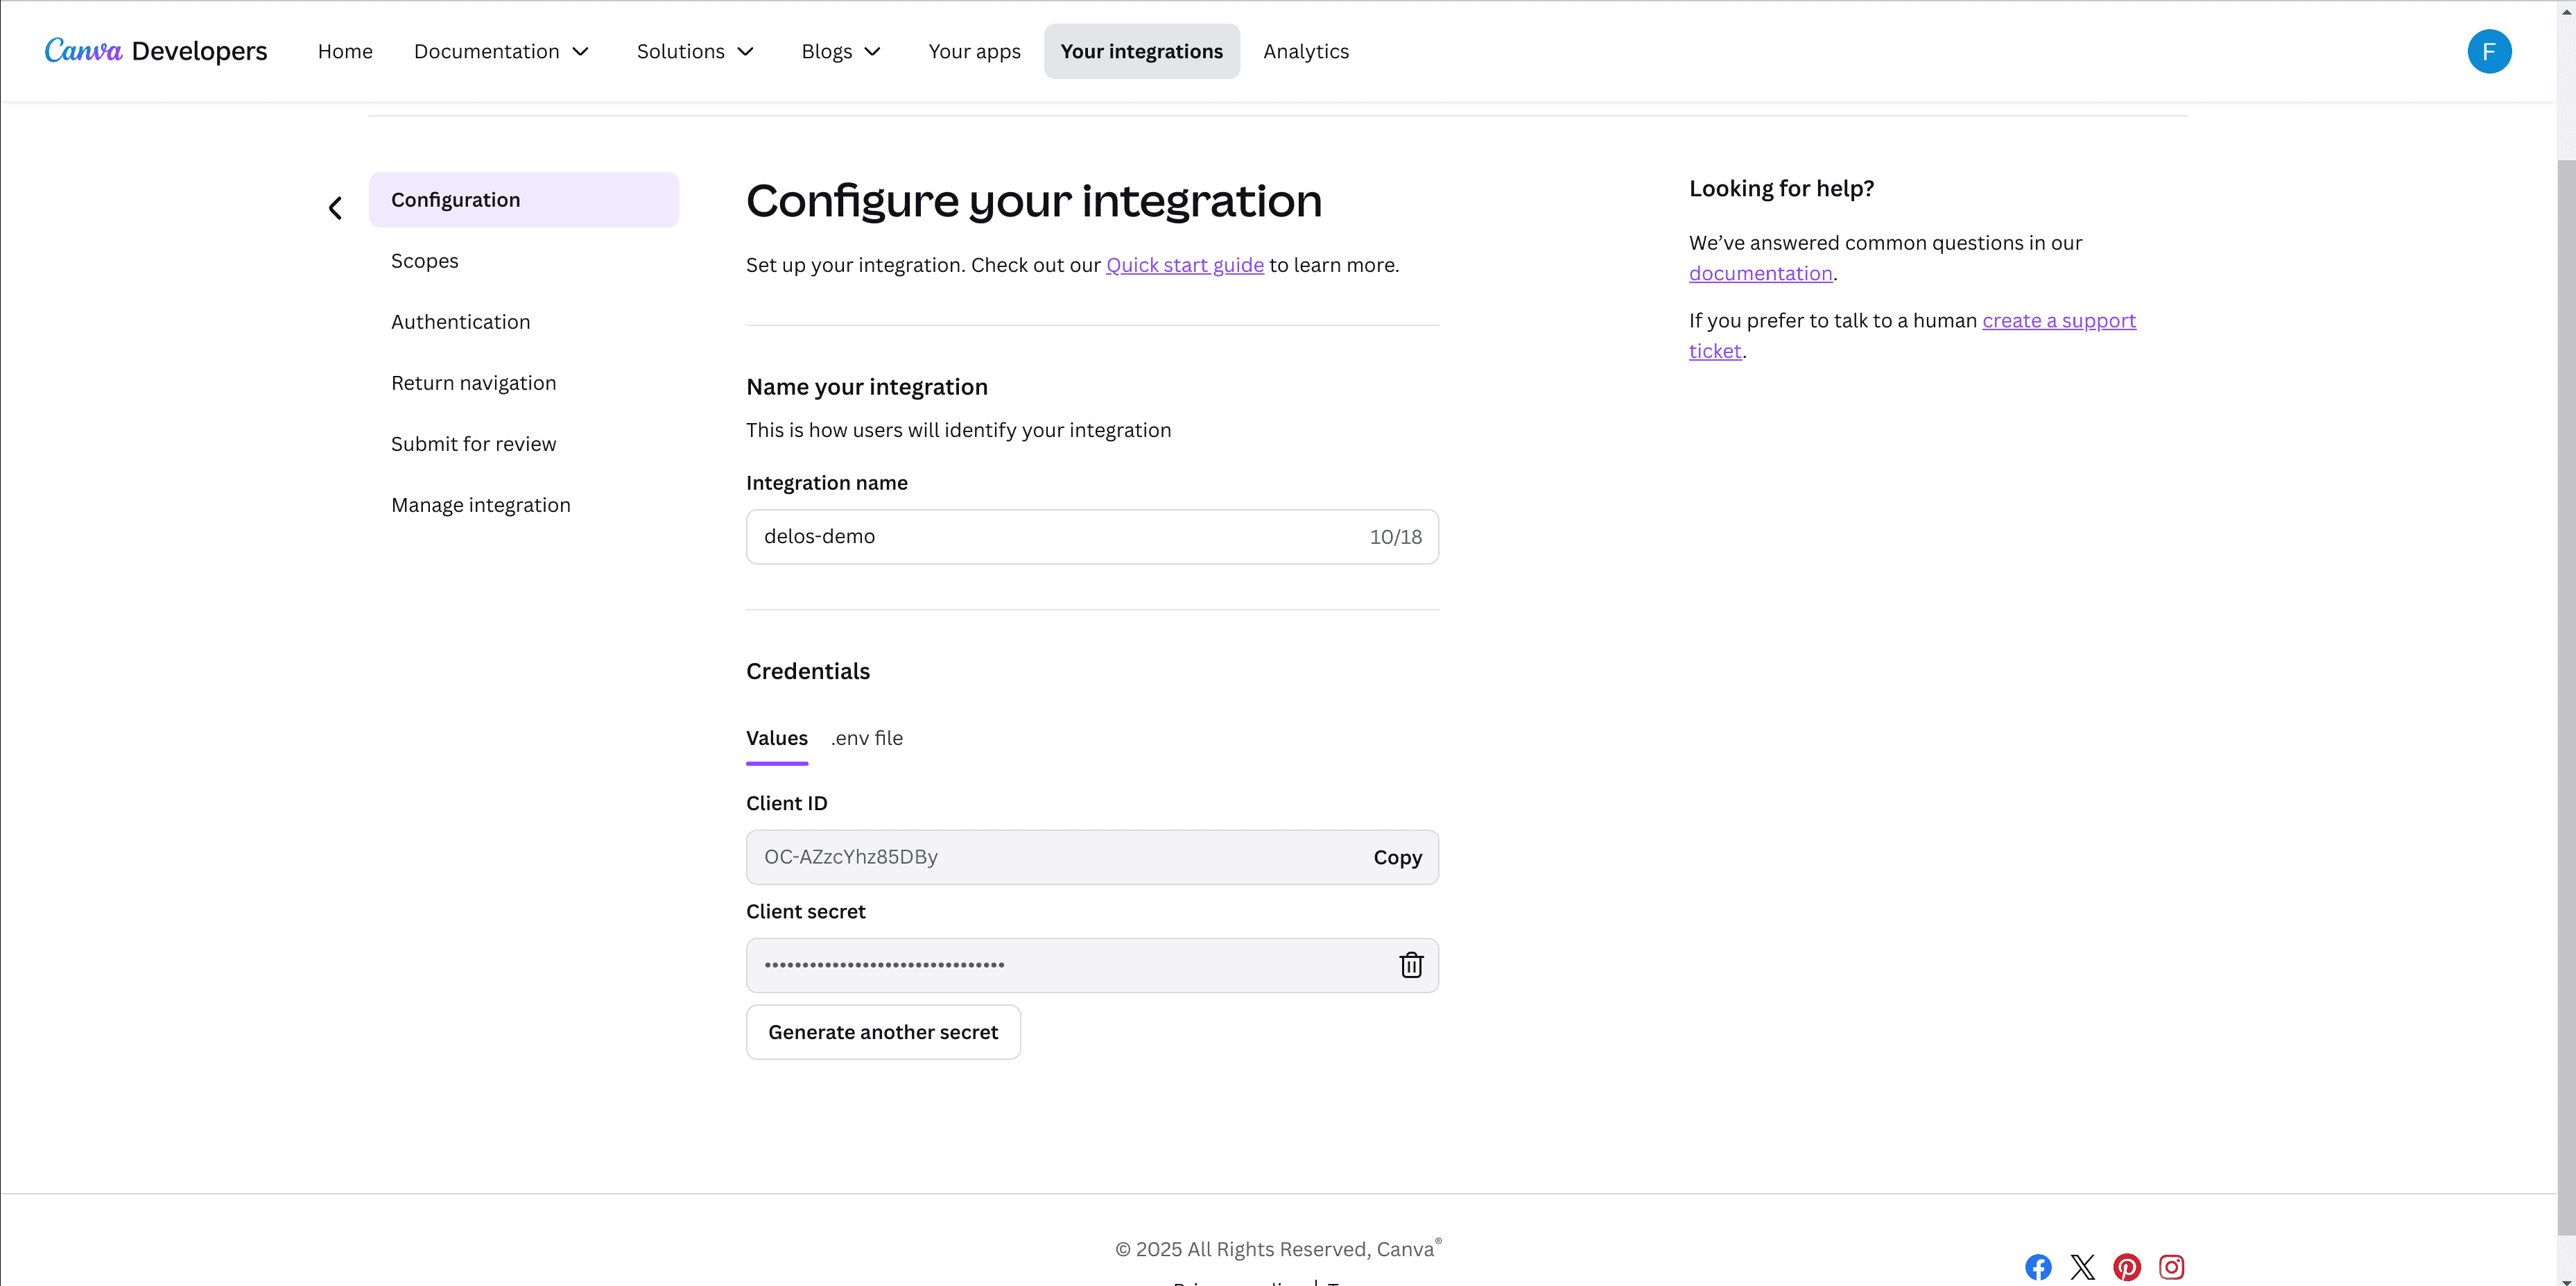Click the Integration name input field
The width and height of the screenshot is (2576, 1286).
coord(1092,537)
